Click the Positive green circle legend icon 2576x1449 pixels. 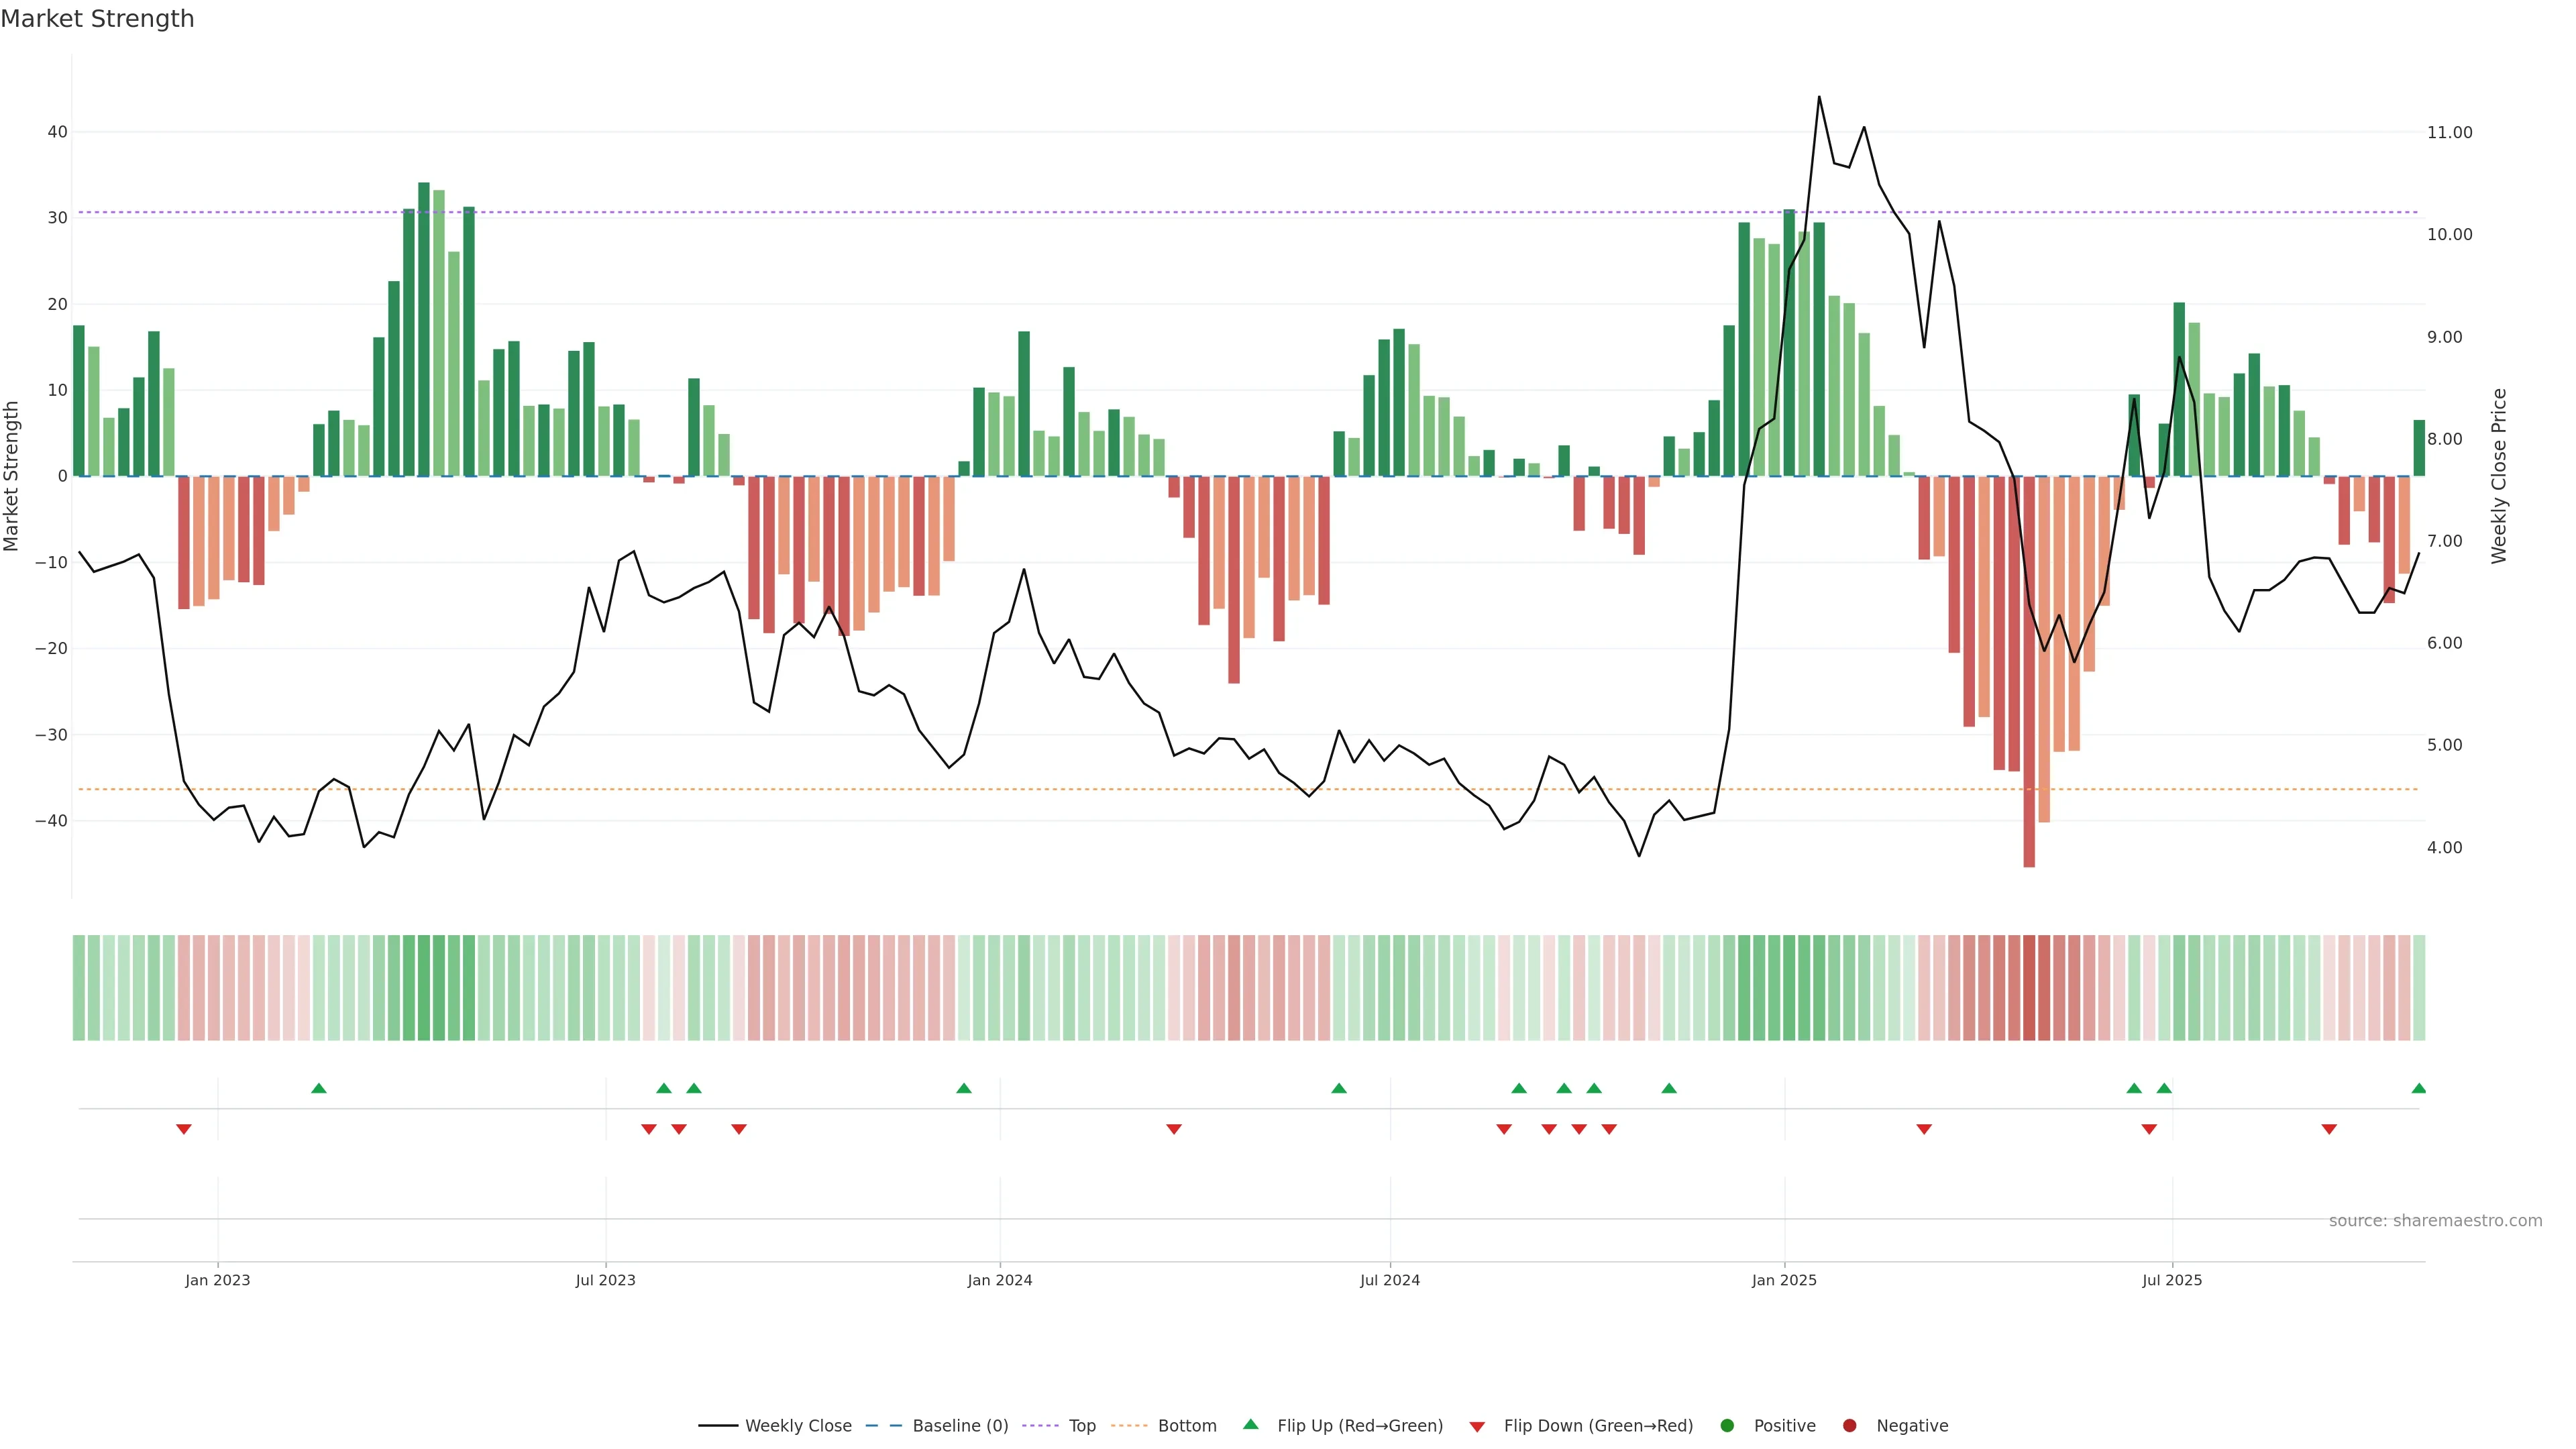tap(1727, 1426)
